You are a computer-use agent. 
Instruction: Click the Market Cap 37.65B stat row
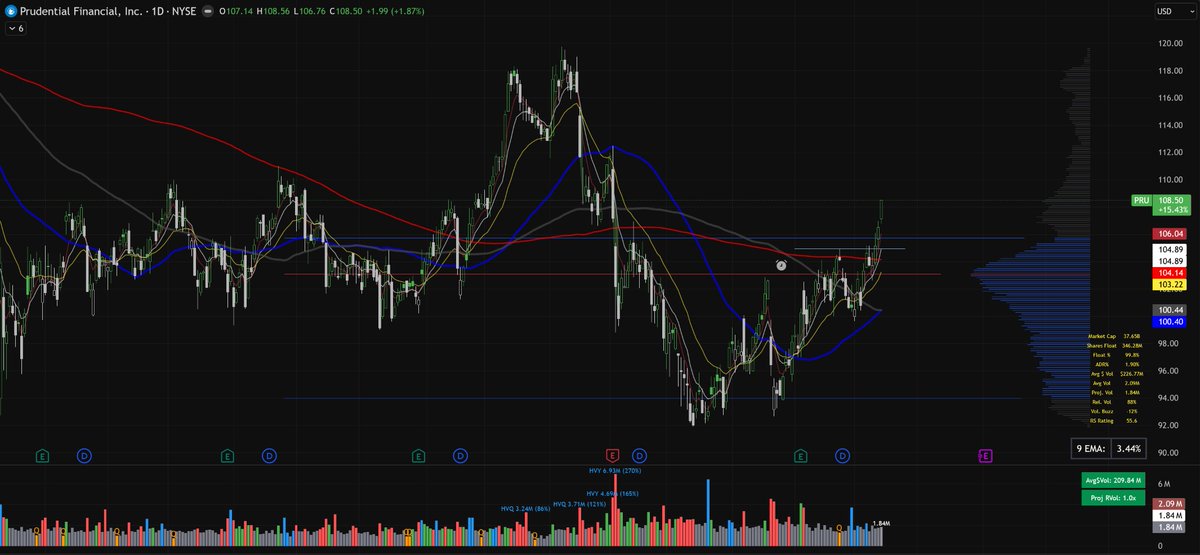point(1114,336)
